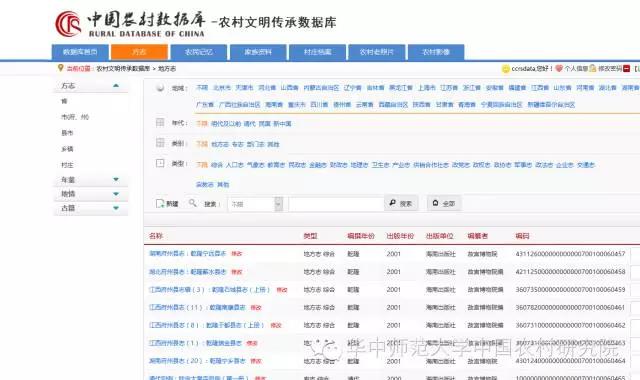The width and height of the screenshot is (640, 380).
Task: Switch to the 农民记忆 tab
Action: point(199,52)
